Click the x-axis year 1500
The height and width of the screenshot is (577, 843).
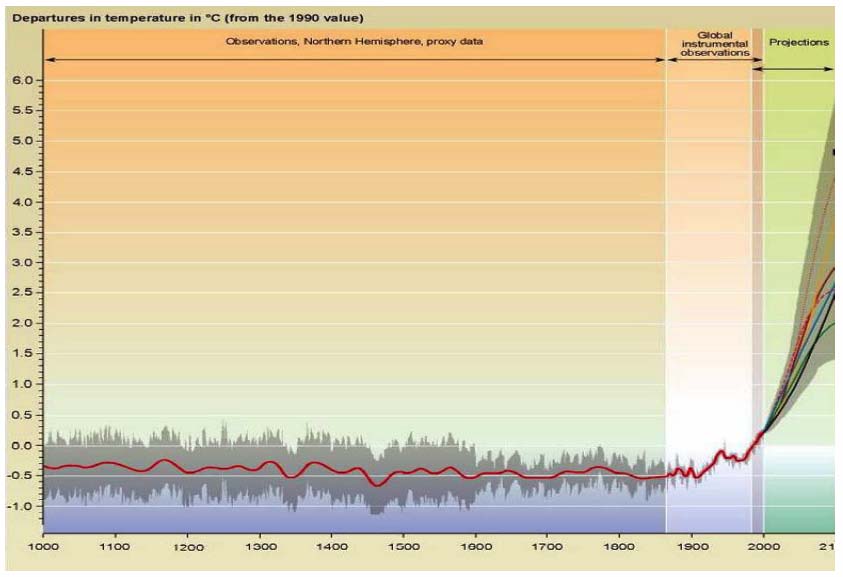coord(404,547)
